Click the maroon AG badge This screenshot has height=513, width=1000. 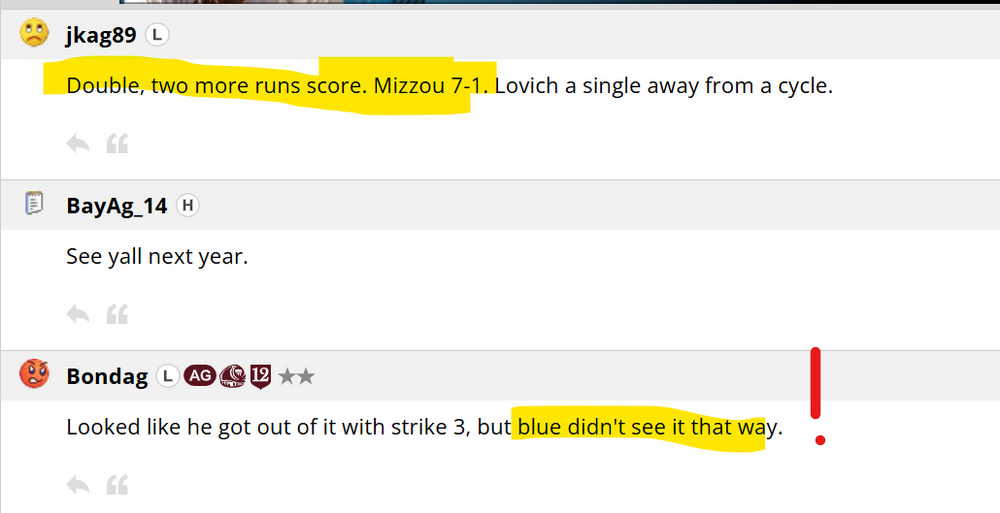point(199,376)
